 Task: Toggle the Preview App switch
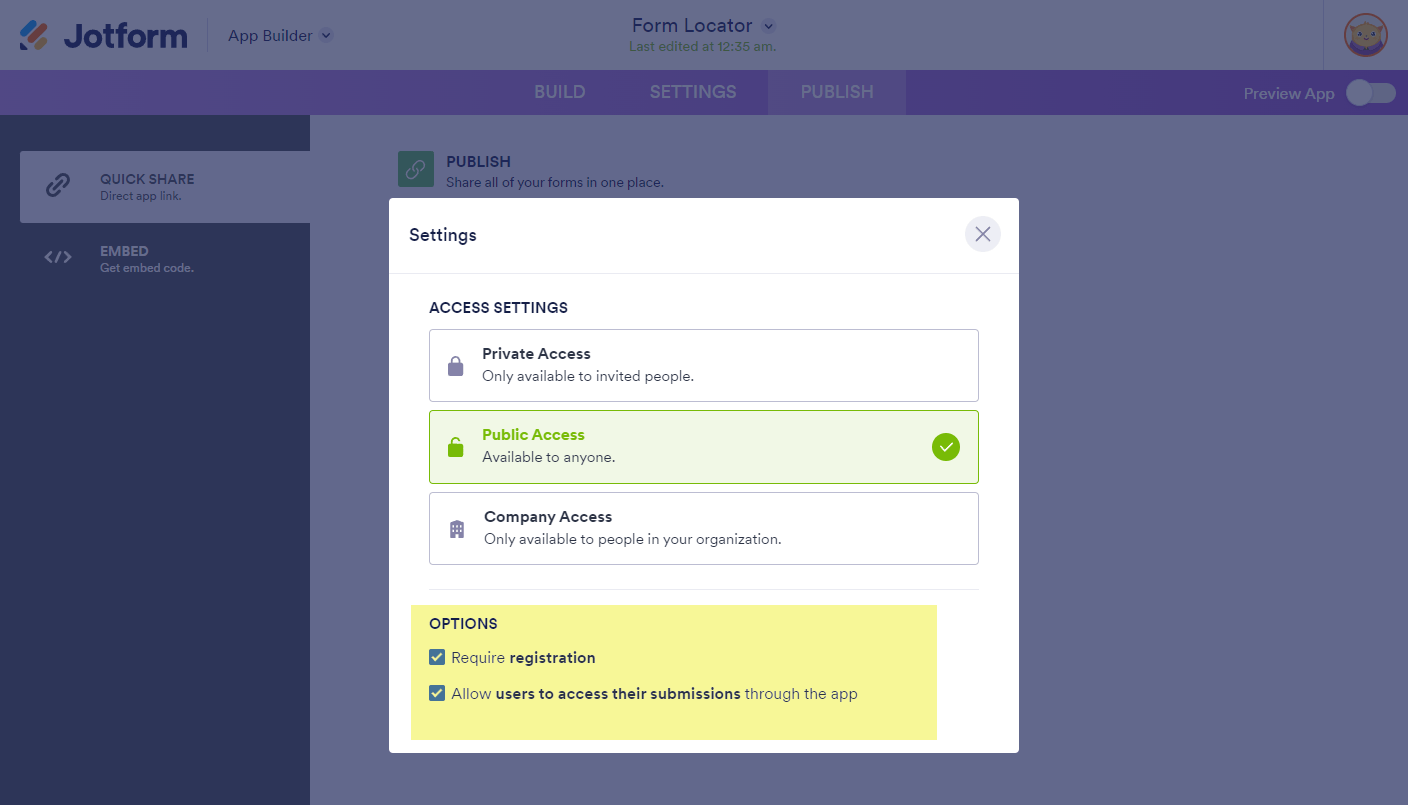(x=1370, y=93)
